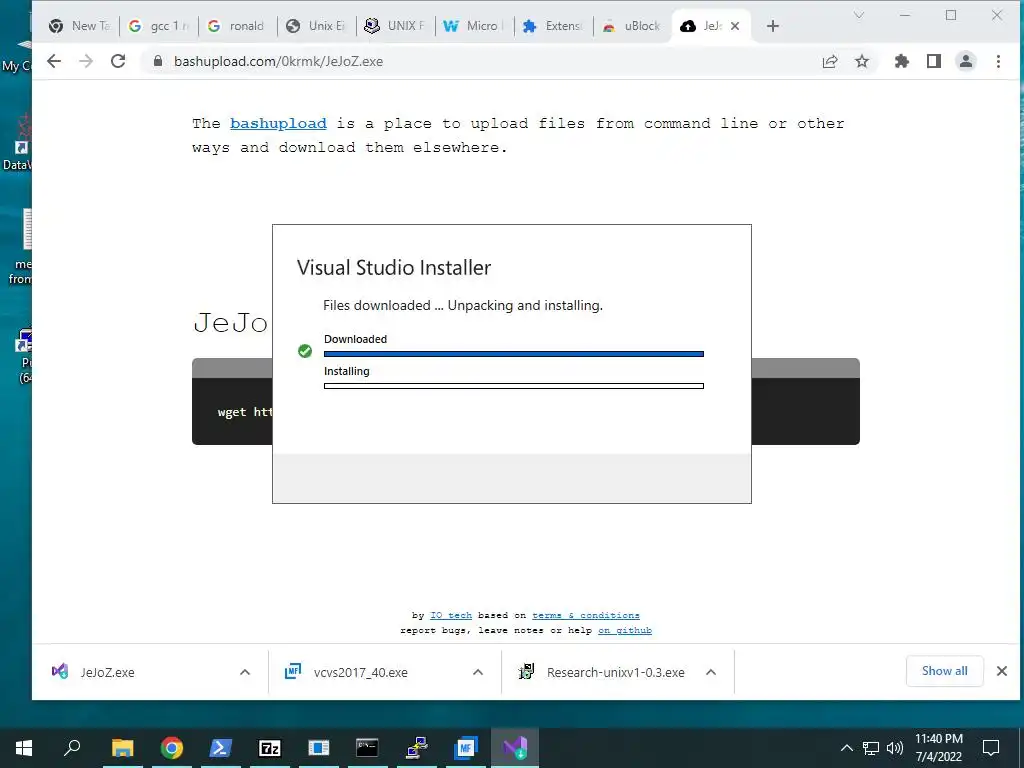Click the network tray icon
Screen dimensions: 1024x768
click(x=871, y=748)
